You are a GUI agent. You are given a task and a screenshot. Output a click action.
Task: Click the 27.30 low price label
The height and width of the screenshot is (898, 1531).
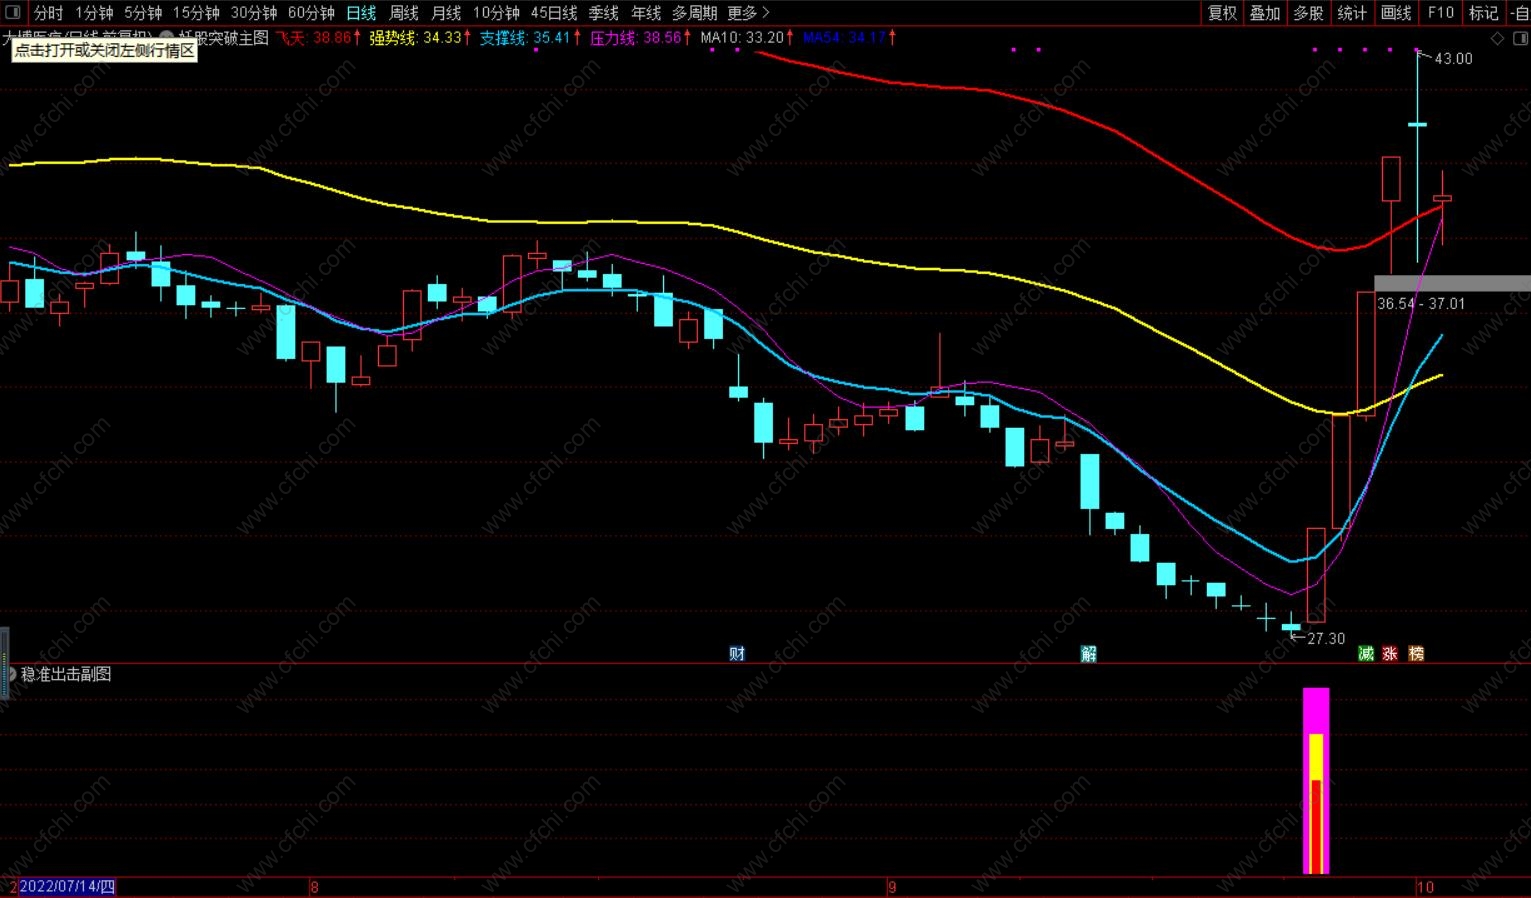click(x=1326, y=638)
